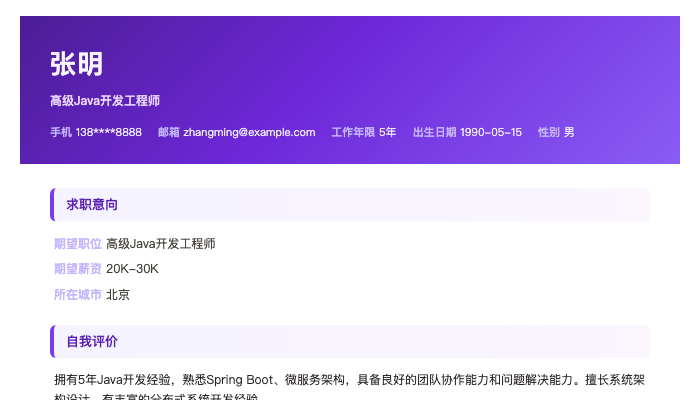Click the 求职意向 section heading
The image size is (700, 400).
[x=92, y=205]
